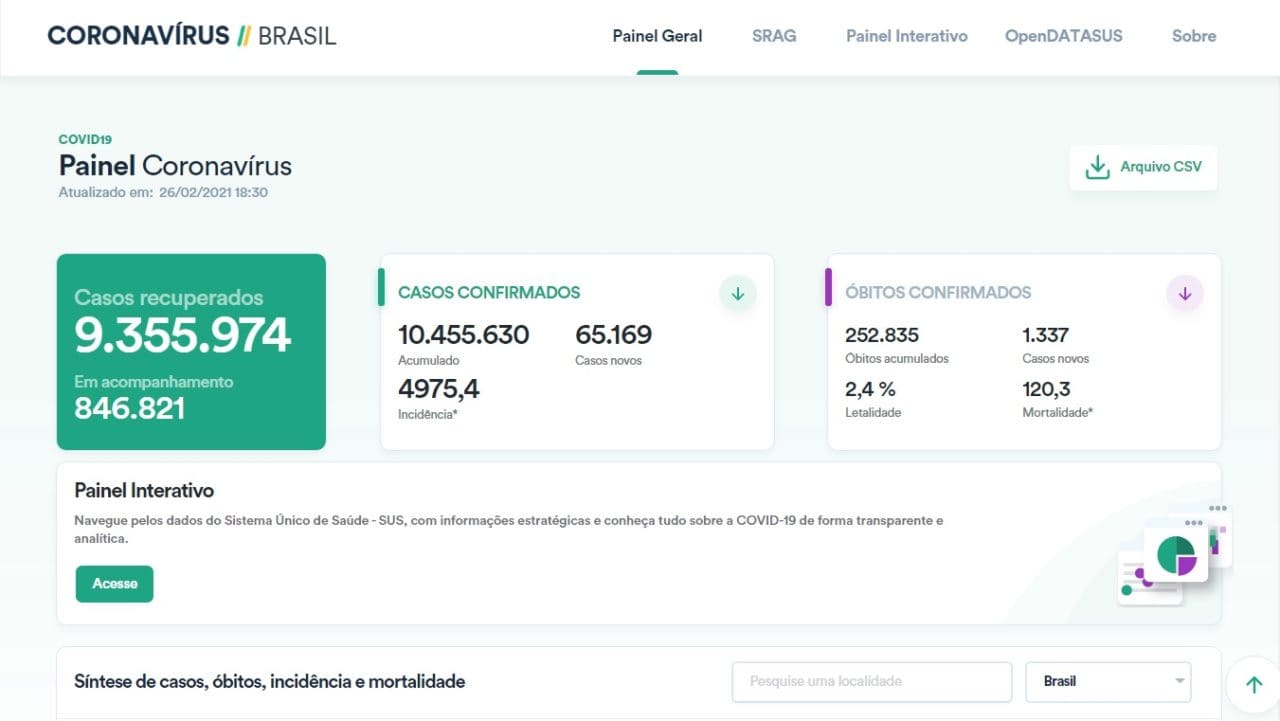Screen dimensions: 1280x721
Task: Click the download icon beside Arquivo CSV
Action: [1097, 167]
